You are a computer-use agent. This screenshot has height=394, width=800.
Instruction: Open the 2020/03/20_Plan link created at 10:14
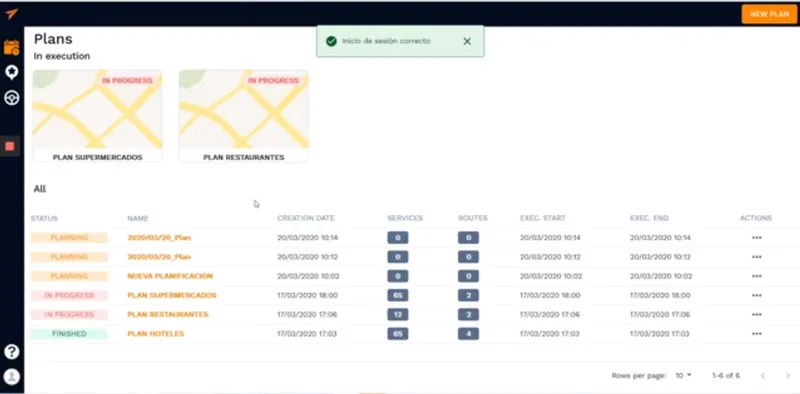pyautogui.click(x=159, y=238)
